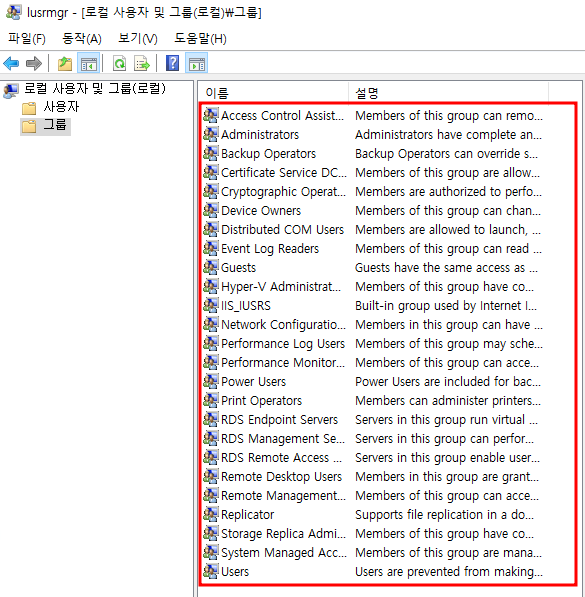The image size is (585, 597).
Task: Click the IIS_IUSRS group icon
Action: (x=211, y=305)
